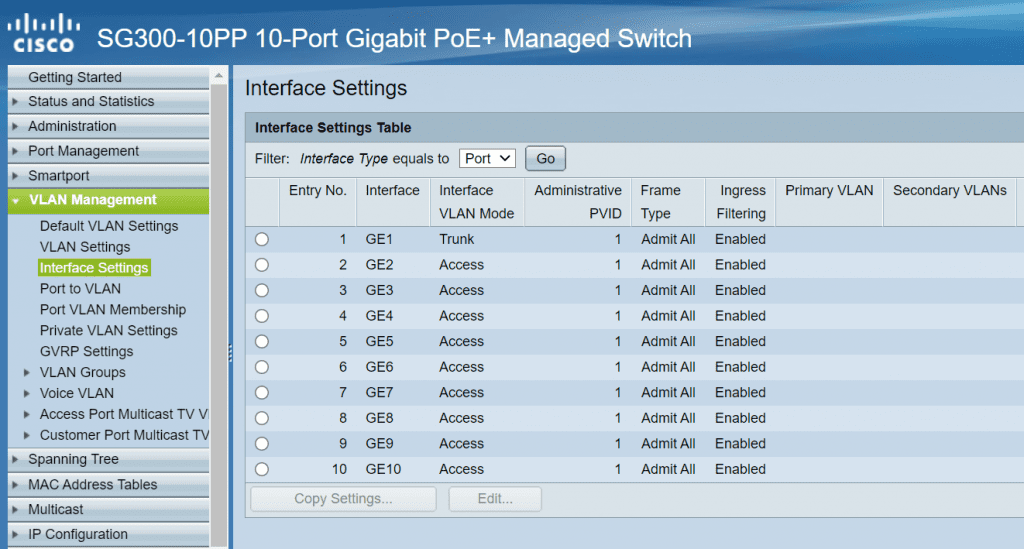
Task: Click the Copy Settings button
Action: 343,499
